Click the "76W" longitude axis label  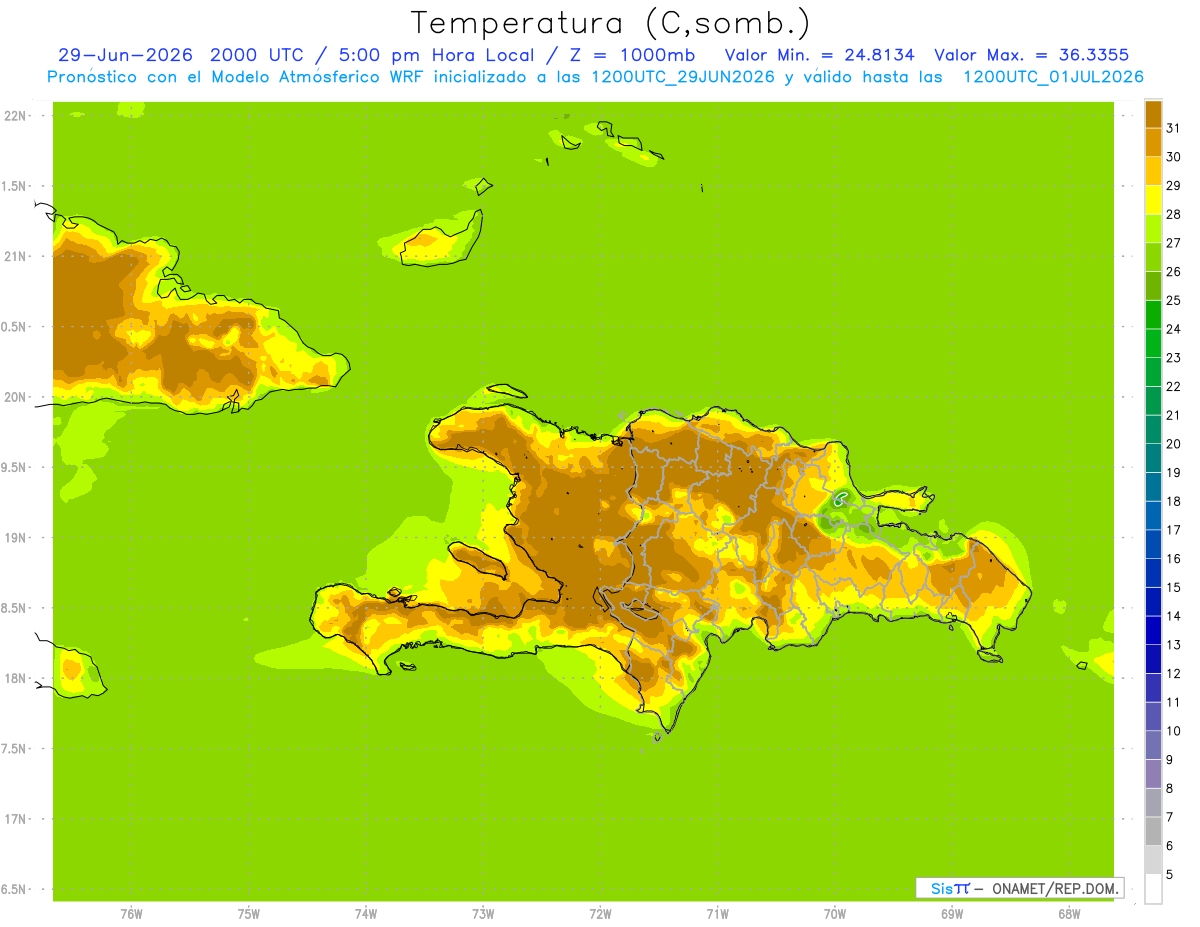(131, 914)
